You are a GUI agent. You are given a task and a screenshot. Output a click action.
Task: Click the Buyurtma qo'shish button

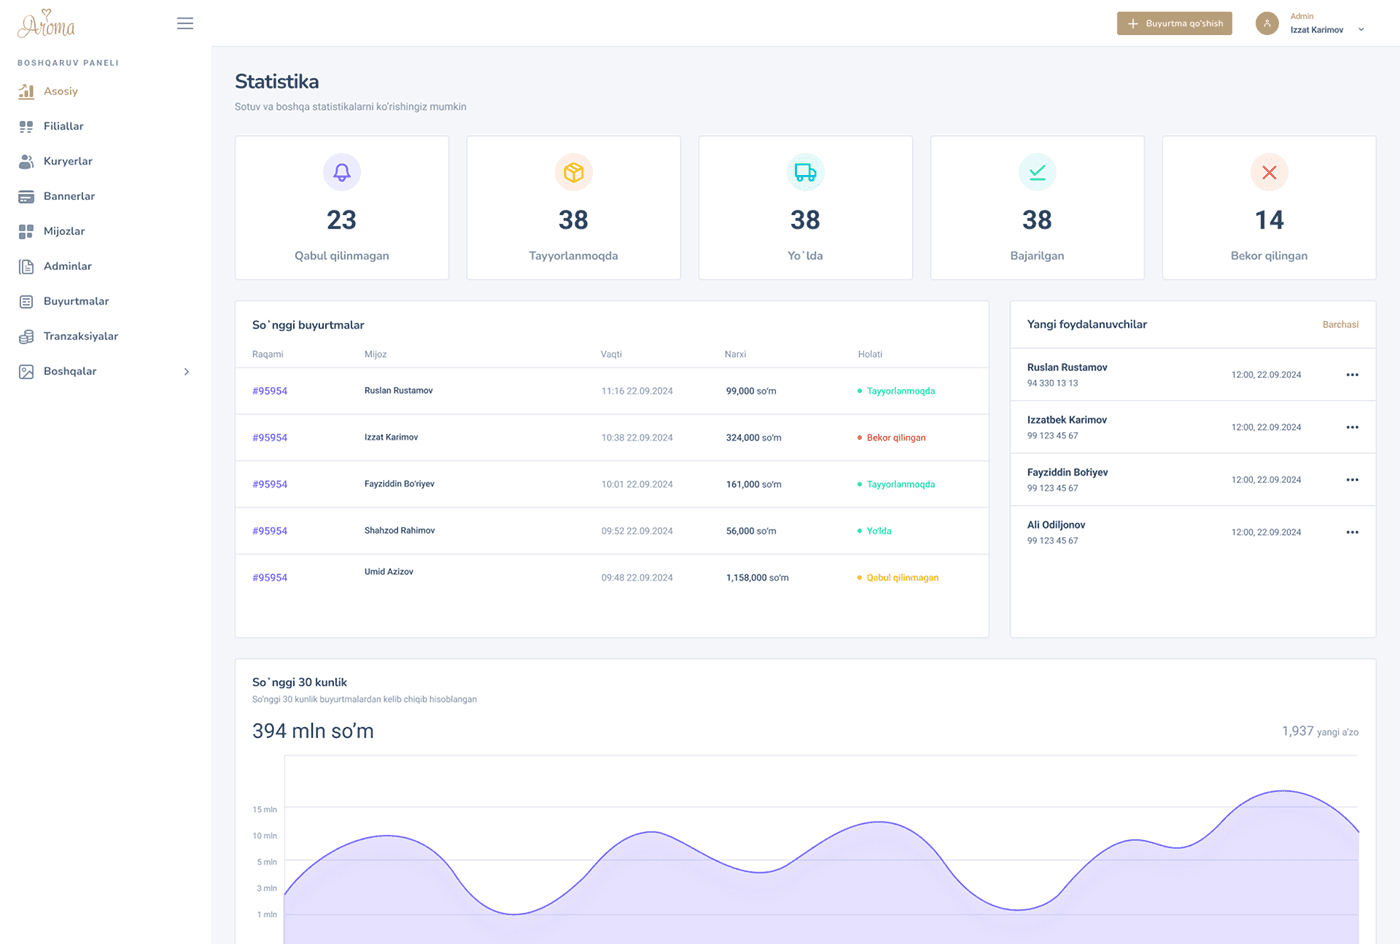pos(1174,22)
